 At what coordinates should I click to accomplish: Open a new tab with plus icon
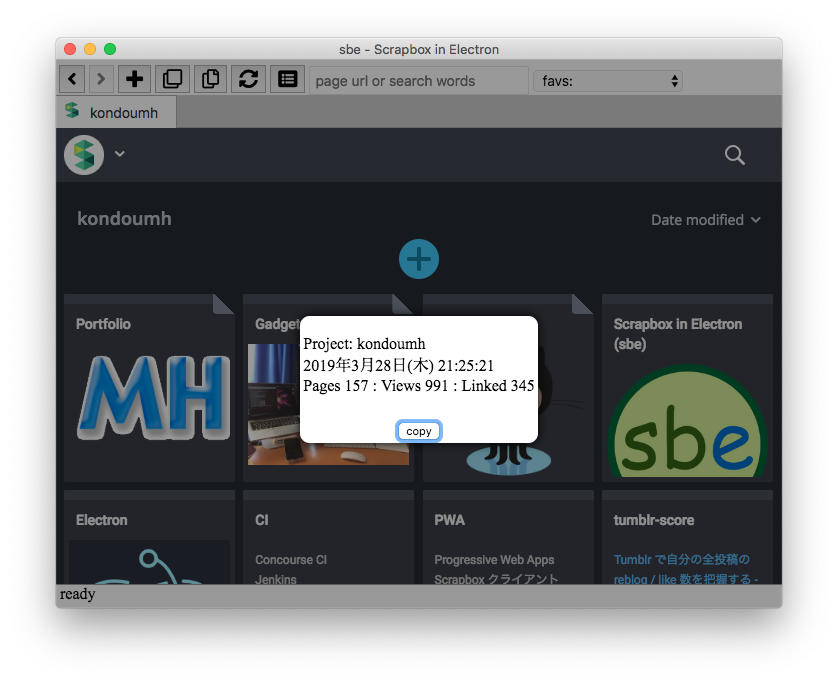pyautogui.click(x=134, y=80)
